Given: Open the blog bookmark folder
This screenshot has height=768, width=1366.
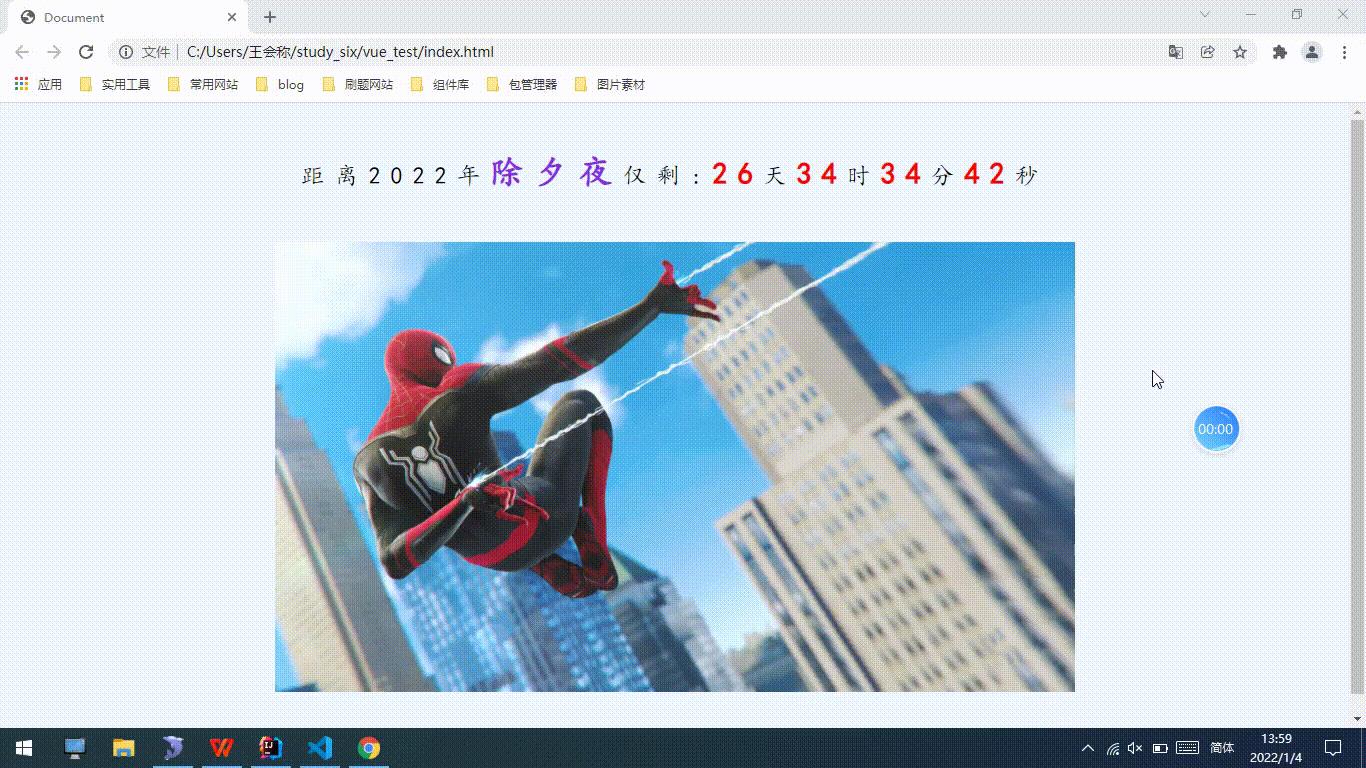Looking at the screenshot, I should pyautogui.click(x=279, y=85).
